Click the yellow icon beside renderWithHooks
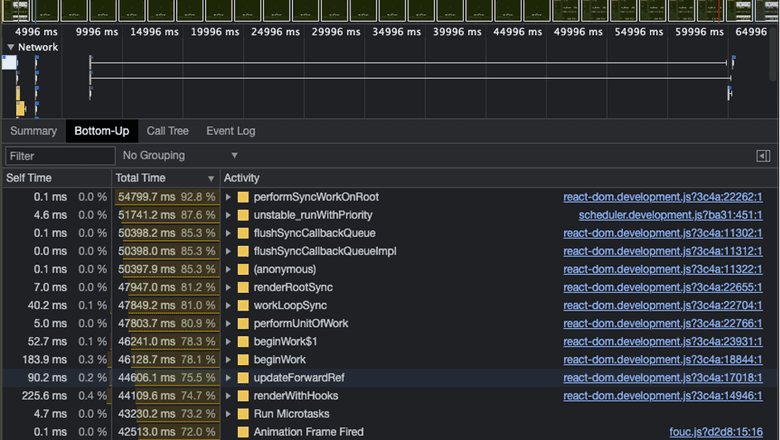This screenshot has width=780, height=440. 243,395
